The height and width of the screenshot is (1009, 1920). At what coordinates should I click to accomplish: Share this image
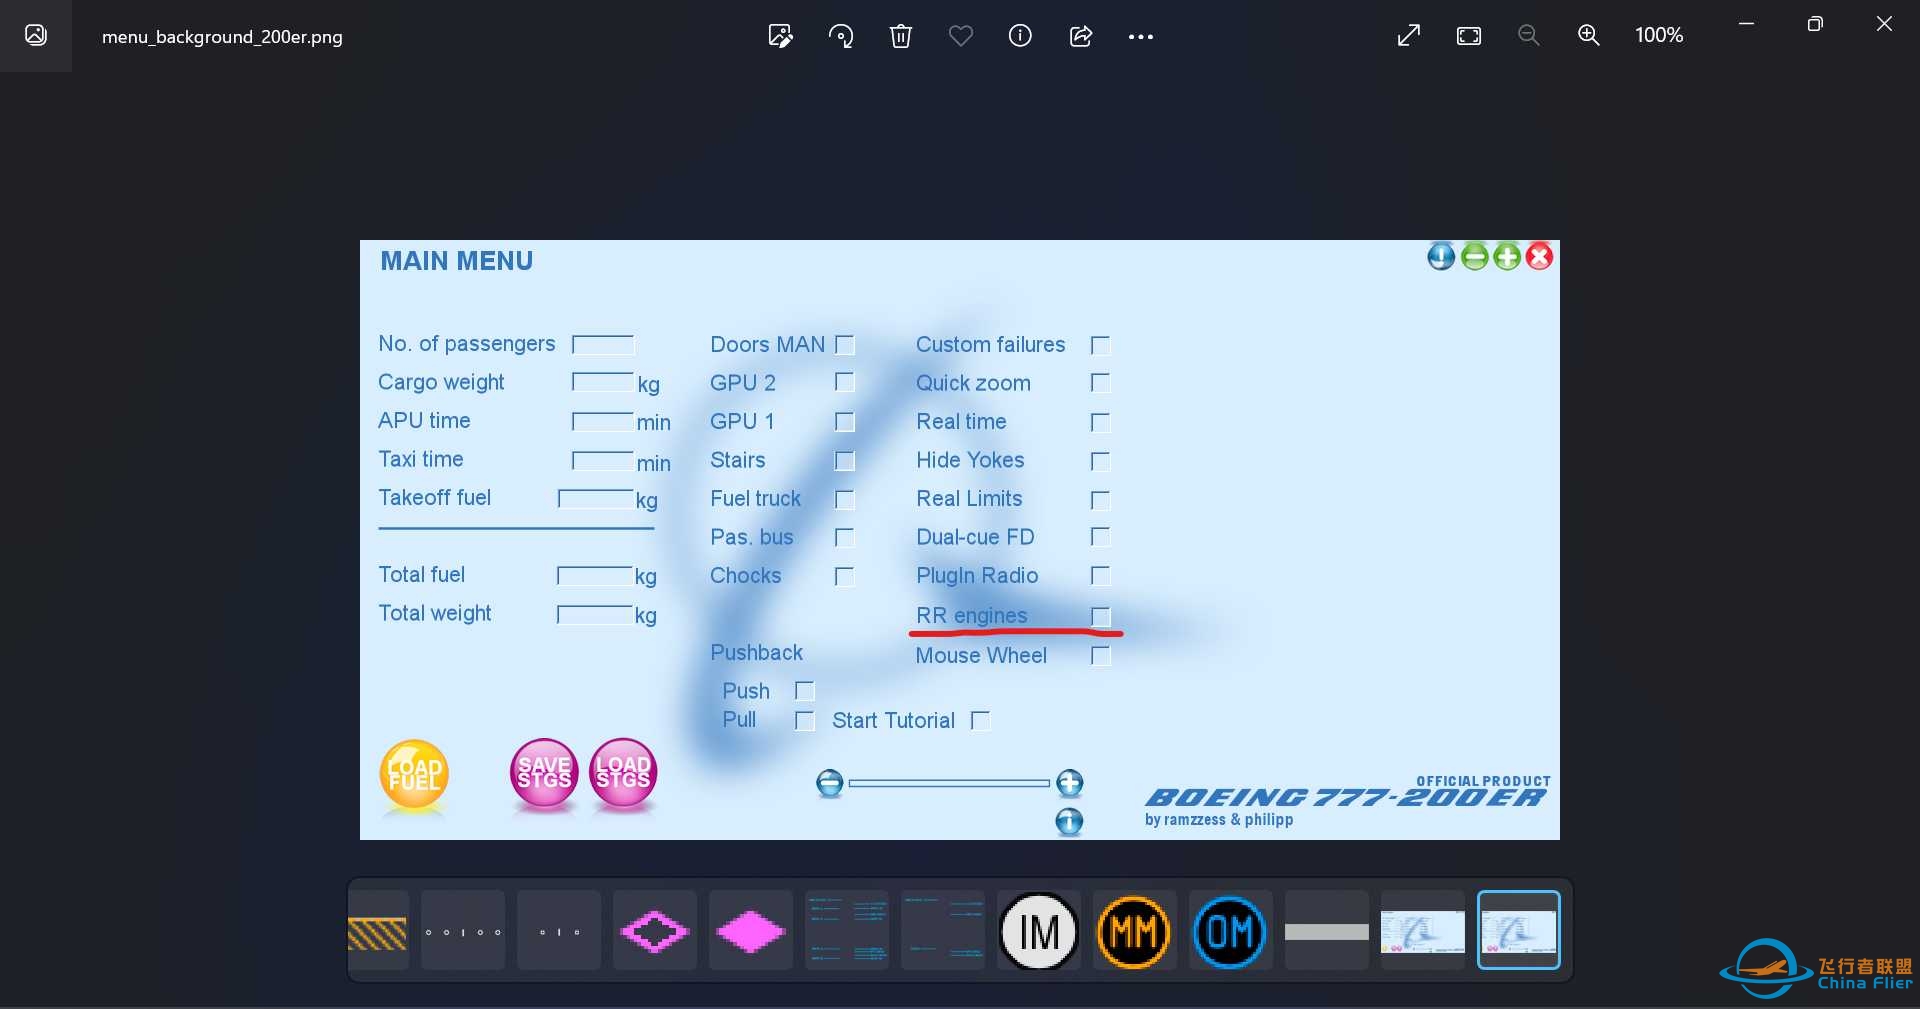1081,36
